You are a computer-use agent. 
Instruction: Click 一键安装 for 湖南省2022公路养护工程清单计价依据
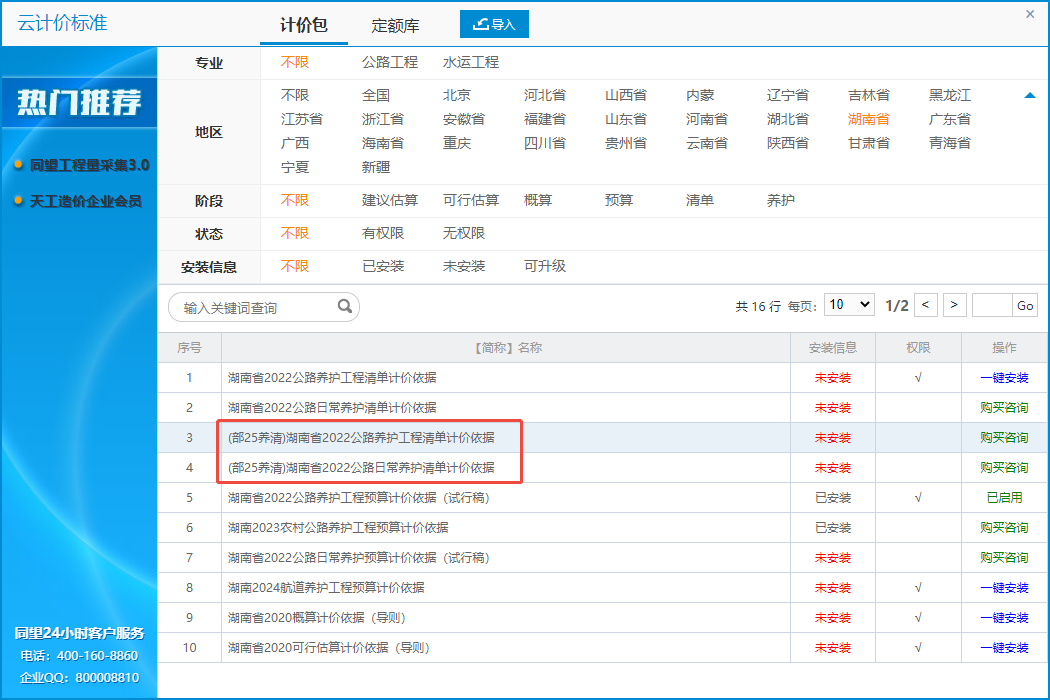1004,378
